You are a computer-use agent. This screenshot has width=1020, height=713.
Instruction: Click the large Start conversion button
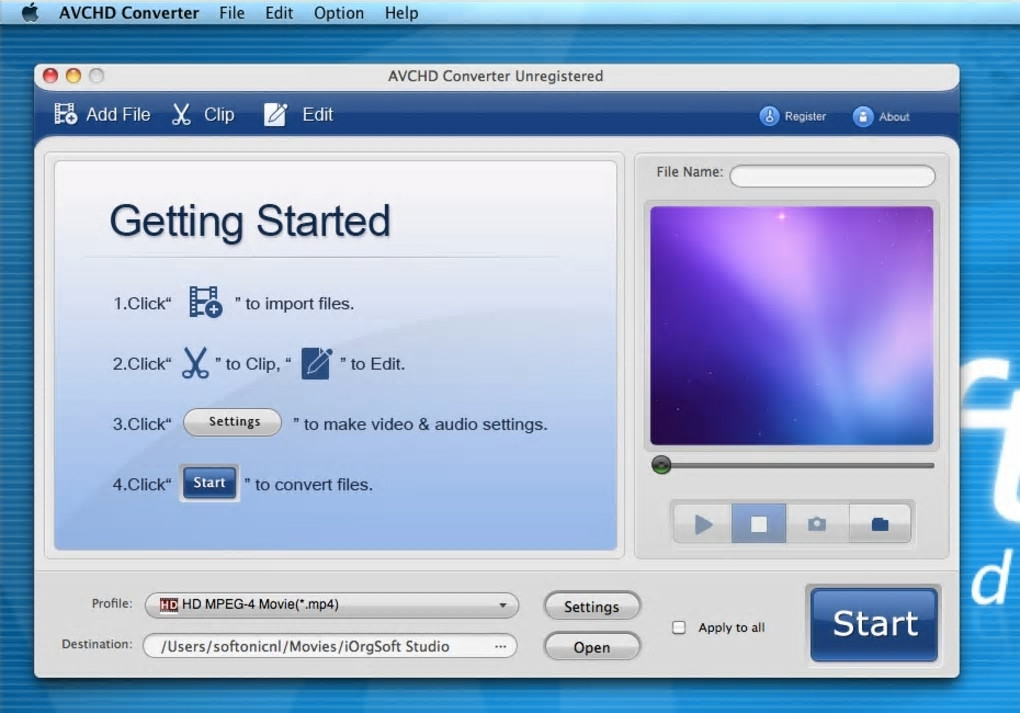click(x=874, y=624)
